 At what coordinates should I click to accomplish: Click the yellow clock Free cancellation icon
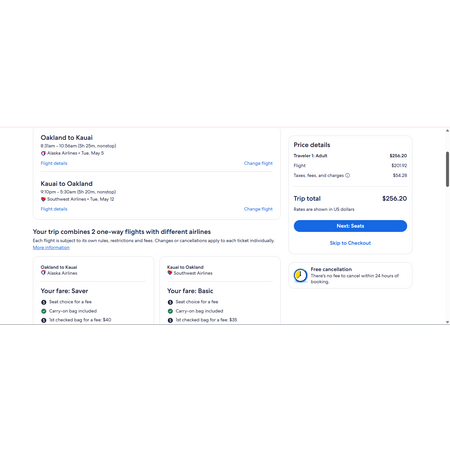[300, 275]
